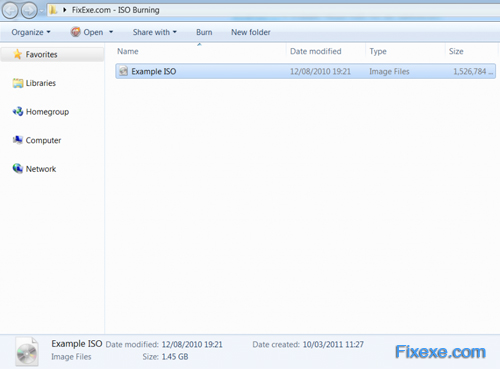Sort by Date modified column header

[316, 51]
